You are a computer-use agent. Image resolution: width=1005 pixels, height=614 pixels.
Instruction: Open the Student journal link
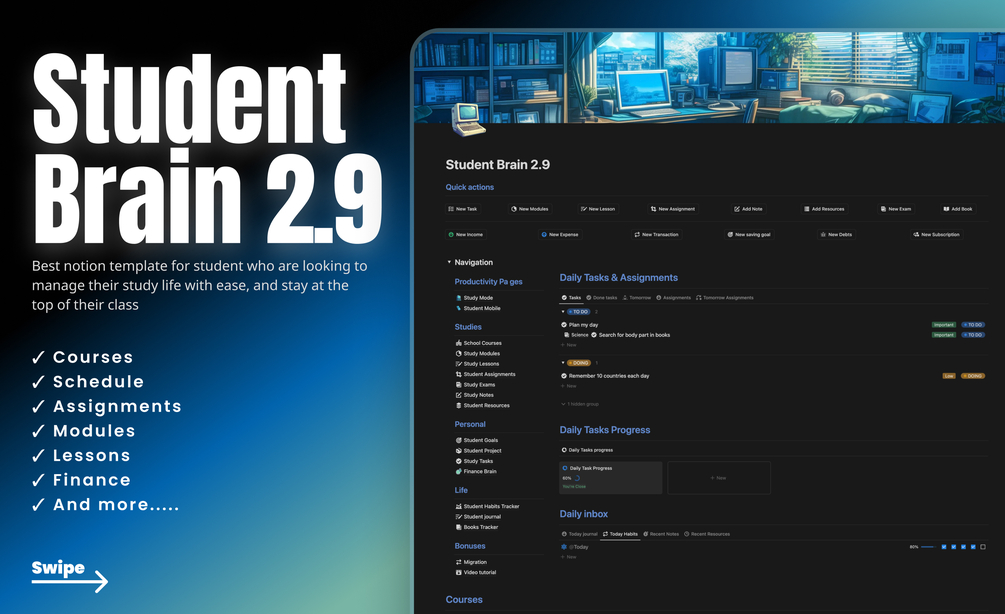point(478,517)
